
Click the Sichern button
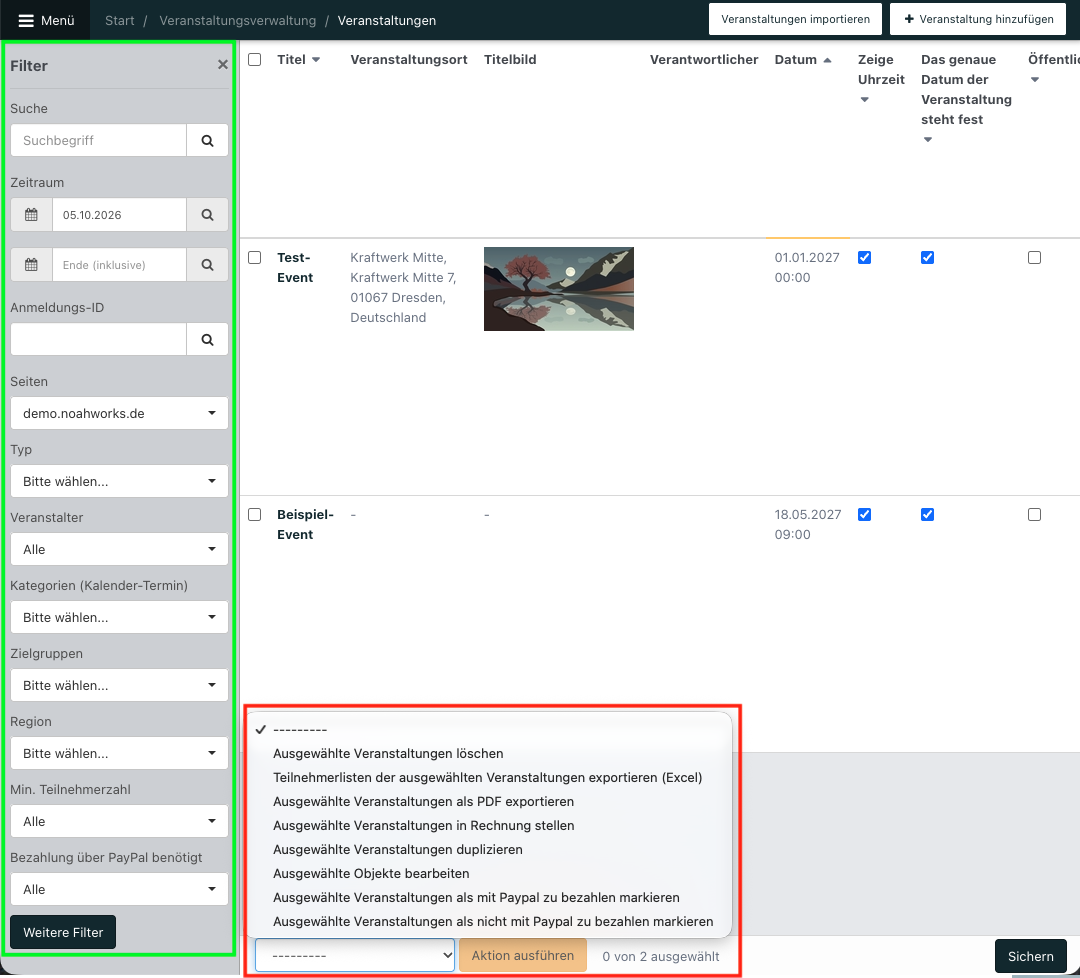[1030, 956]
